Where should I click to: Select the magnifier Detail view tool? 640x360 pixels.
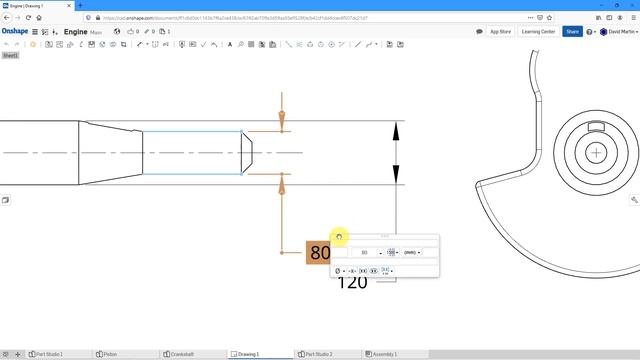(240, 44)
